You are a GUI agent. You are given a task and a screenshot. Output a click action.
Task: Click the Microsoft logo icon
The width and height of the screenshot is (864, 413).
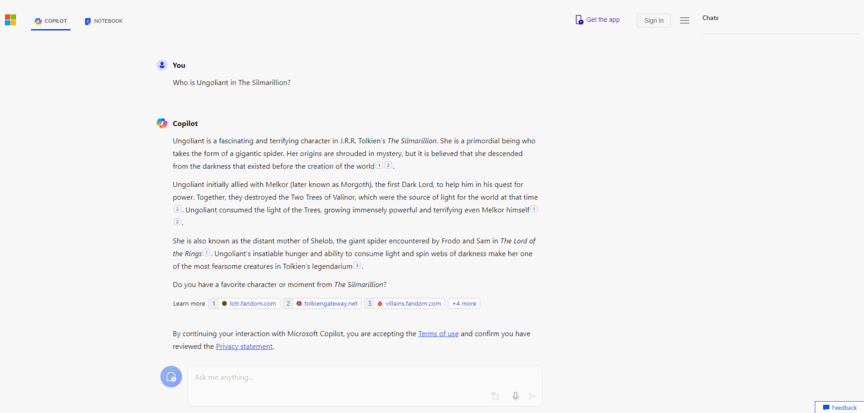(x=10, y=20)
